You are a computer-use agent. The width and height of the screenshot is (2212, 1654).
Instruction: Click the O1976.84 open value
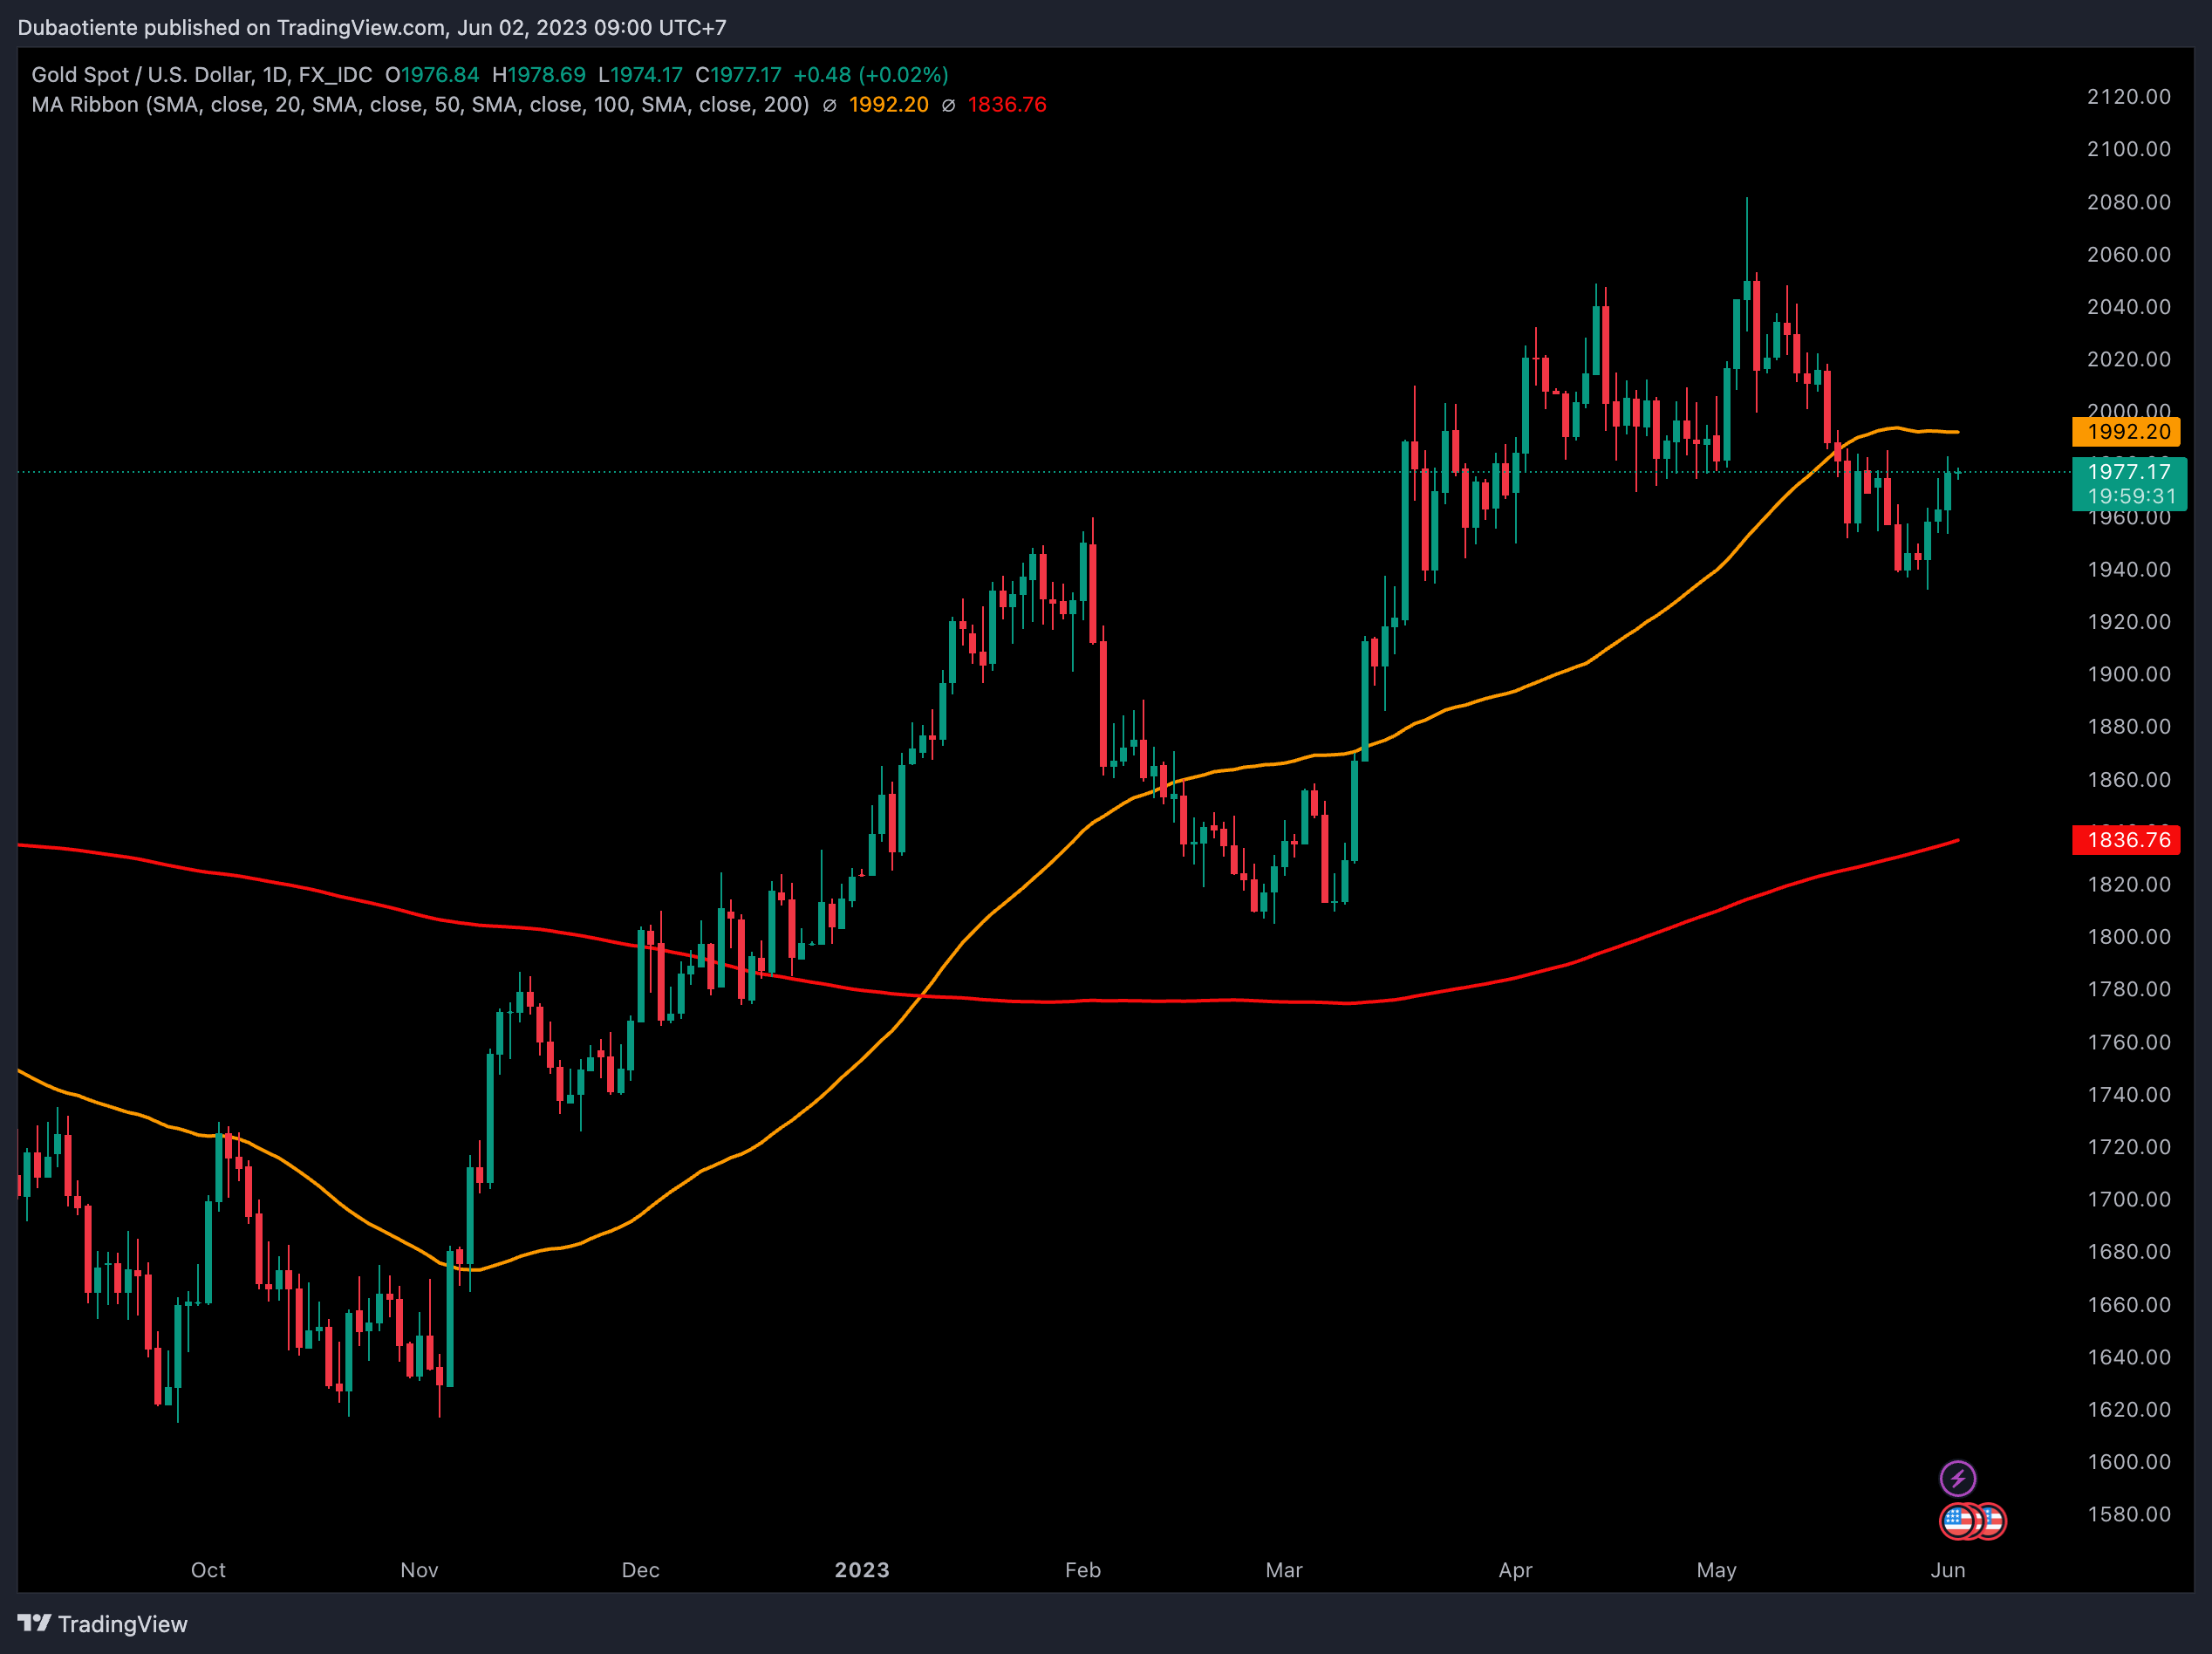tap(432, 75)
